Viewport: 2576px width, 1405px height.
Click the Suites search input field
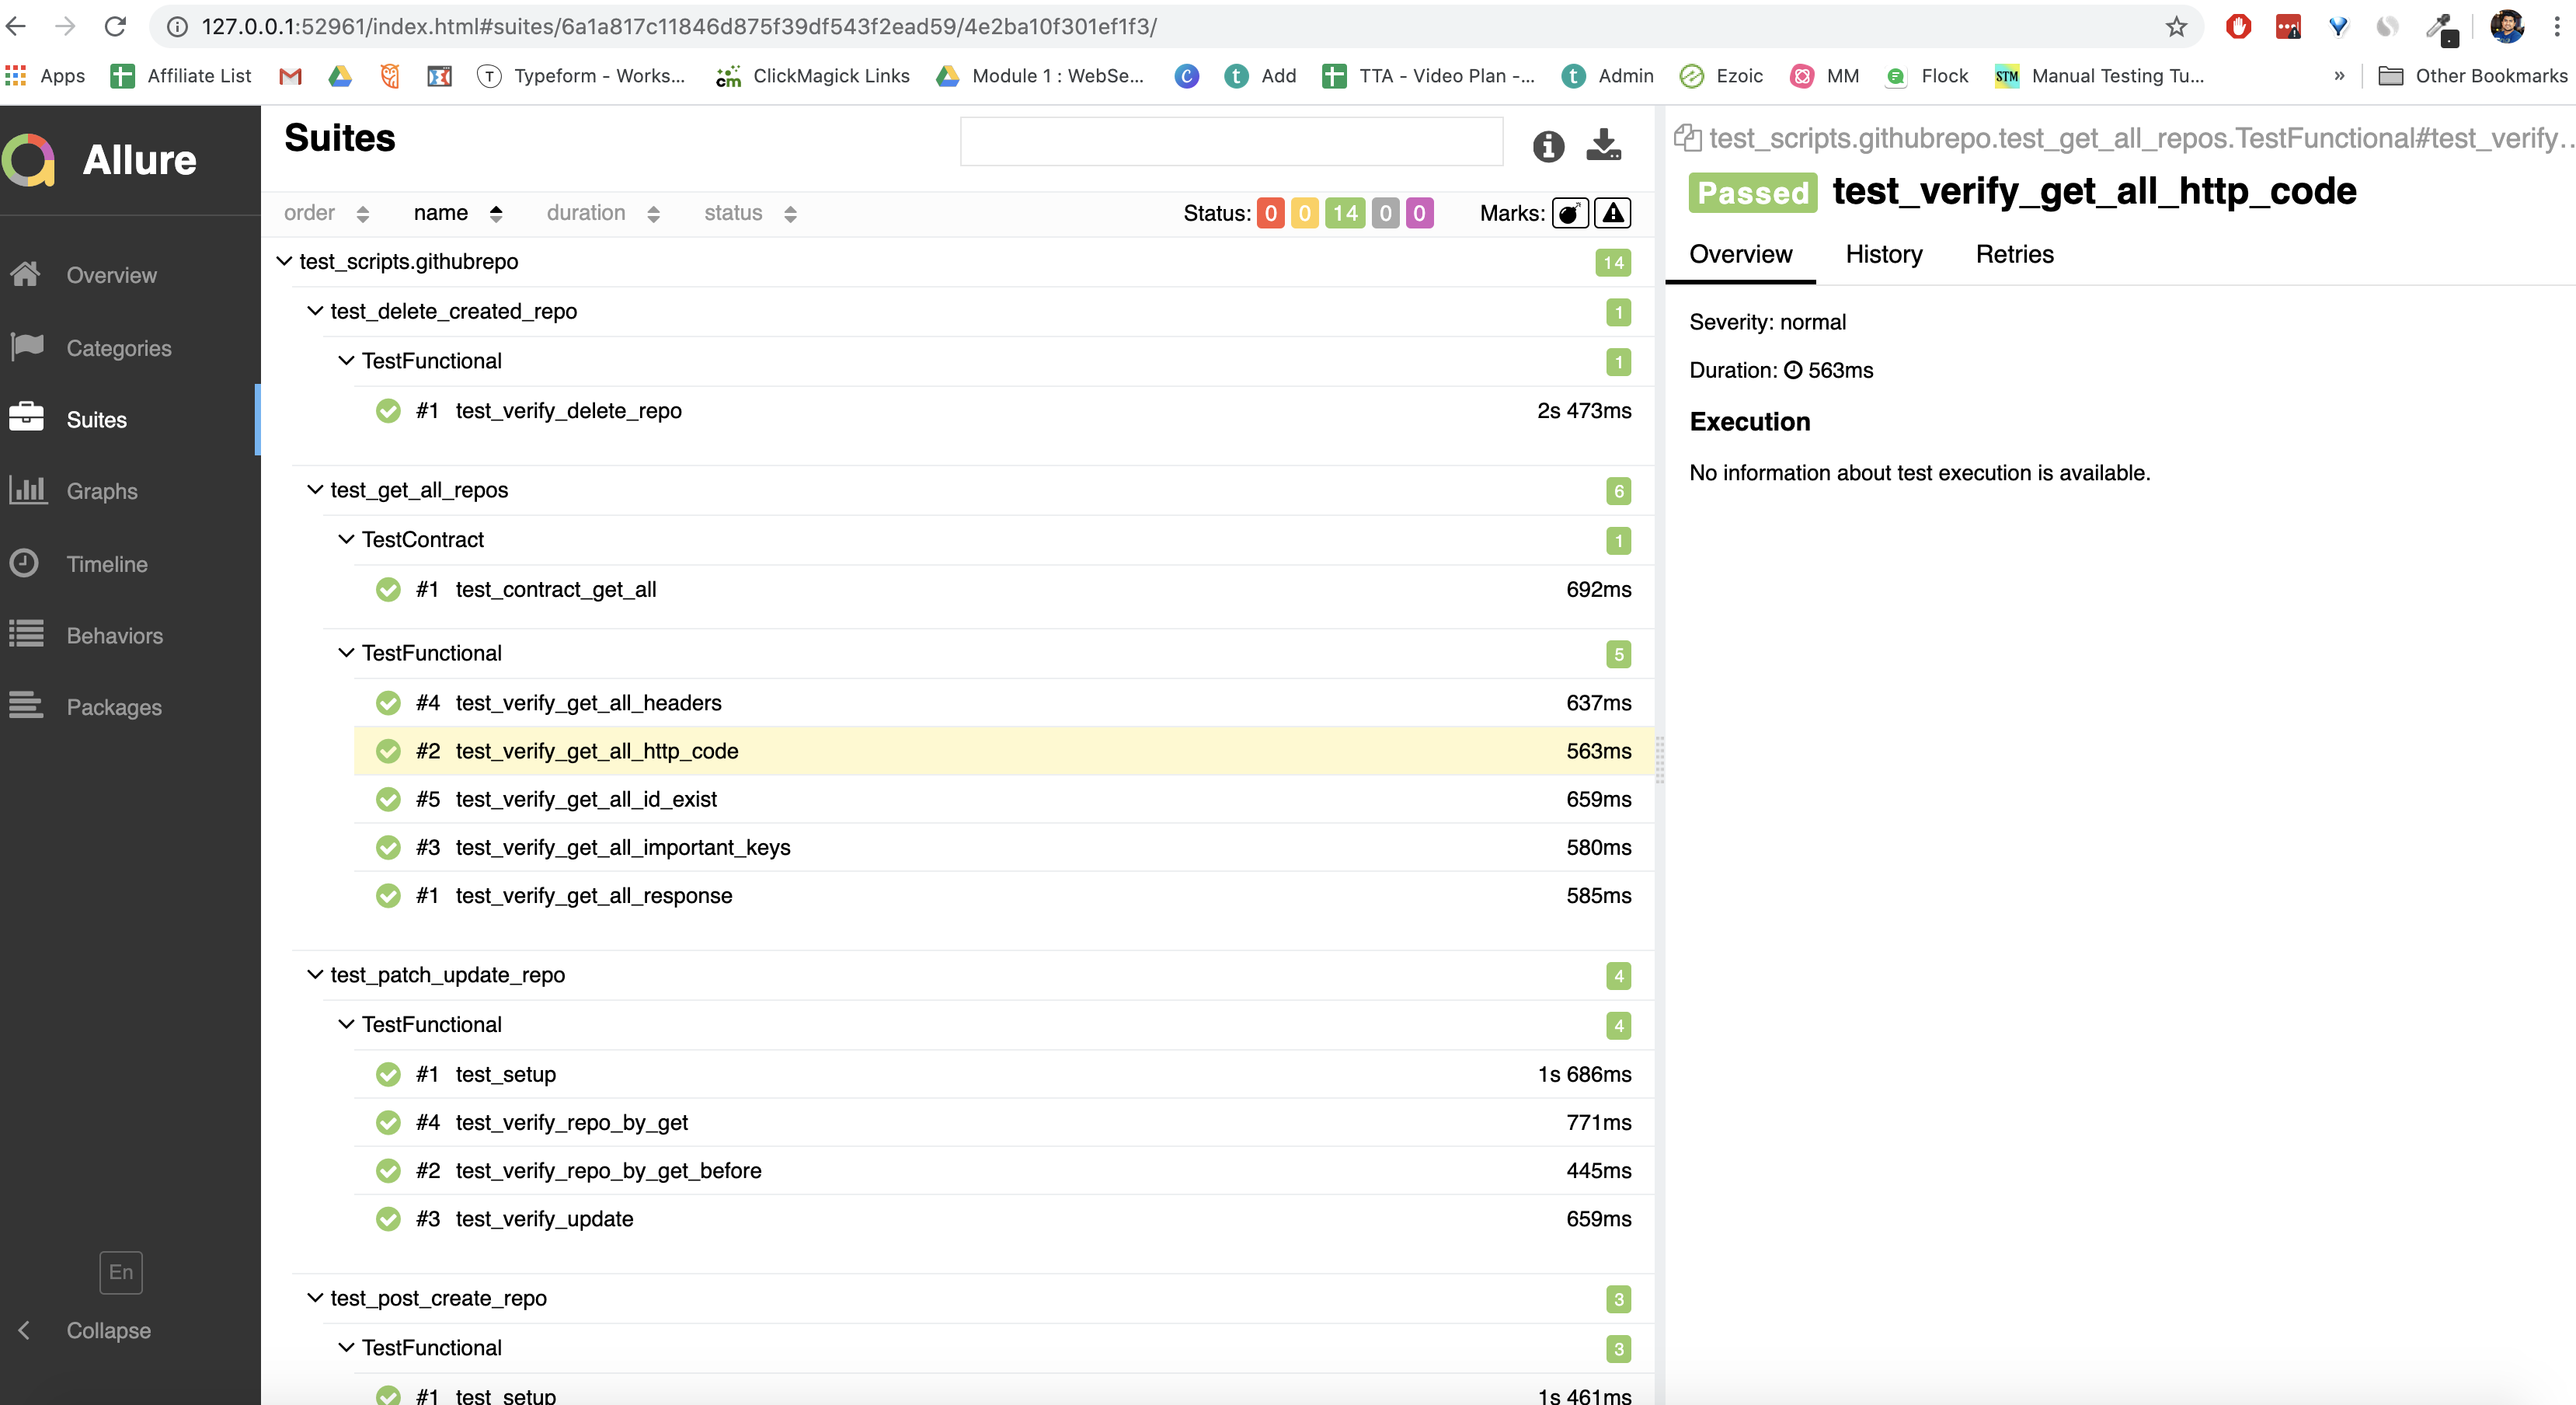[x=1230, y=142]
